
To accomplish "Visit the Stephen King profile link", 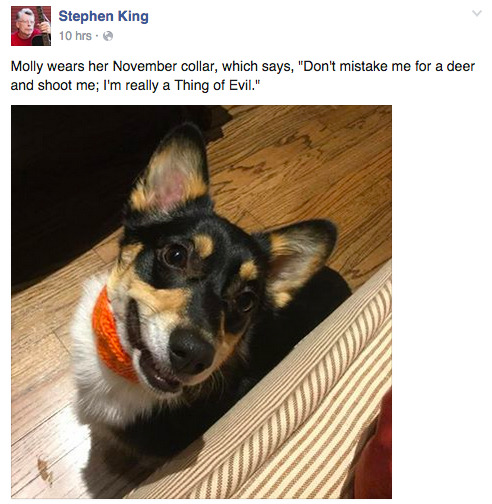I will tap(104, 16).
